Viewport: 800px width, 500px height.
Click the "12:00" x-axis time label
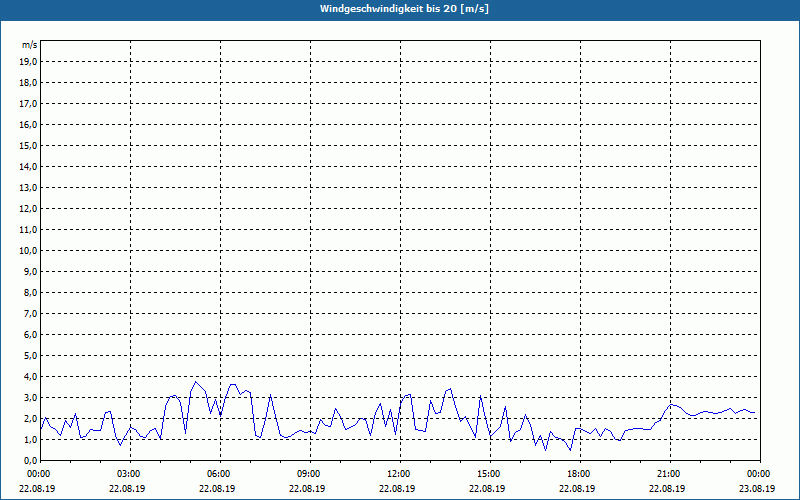[x=397, y=474]
